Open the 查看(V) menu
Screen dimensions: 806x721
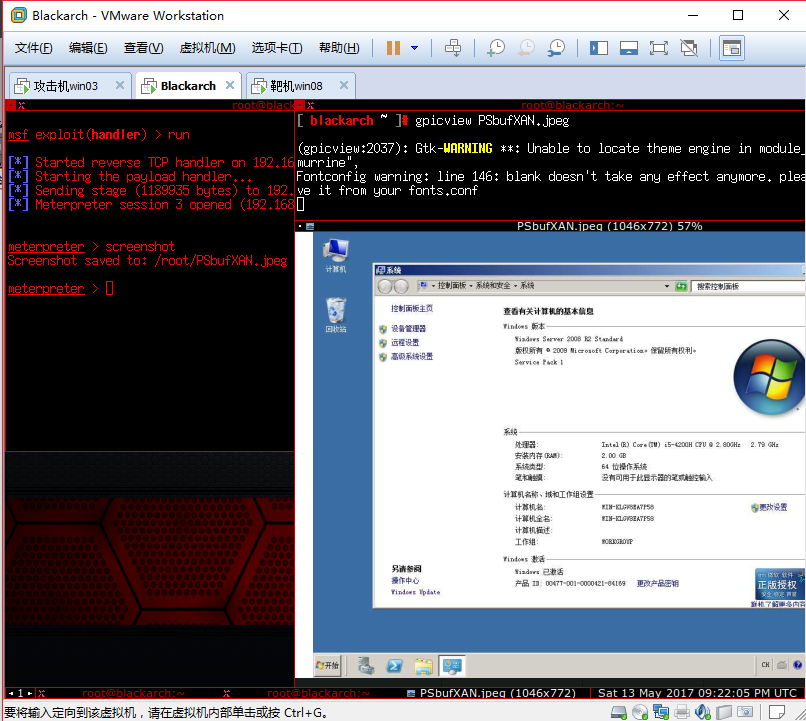tap(143, 48)
